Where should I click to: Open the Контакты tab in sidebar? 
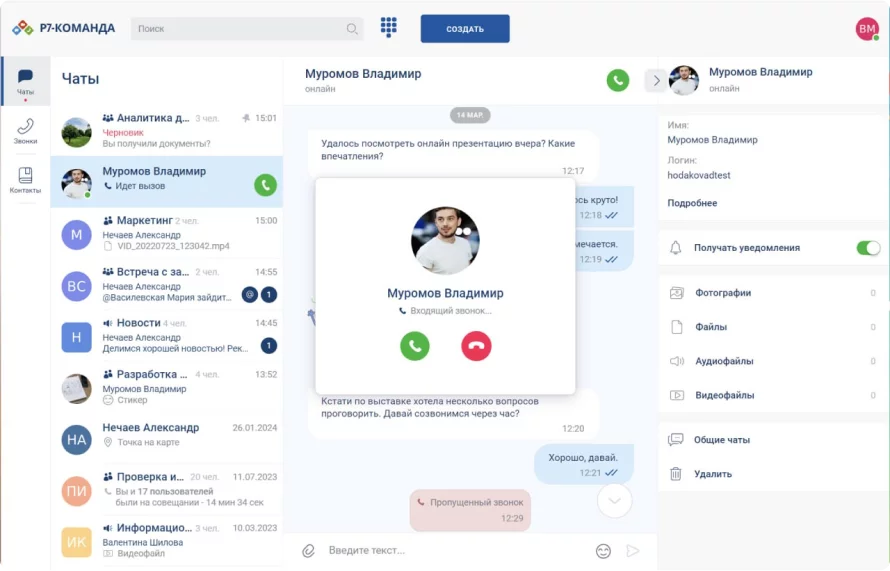pos(25,181)
